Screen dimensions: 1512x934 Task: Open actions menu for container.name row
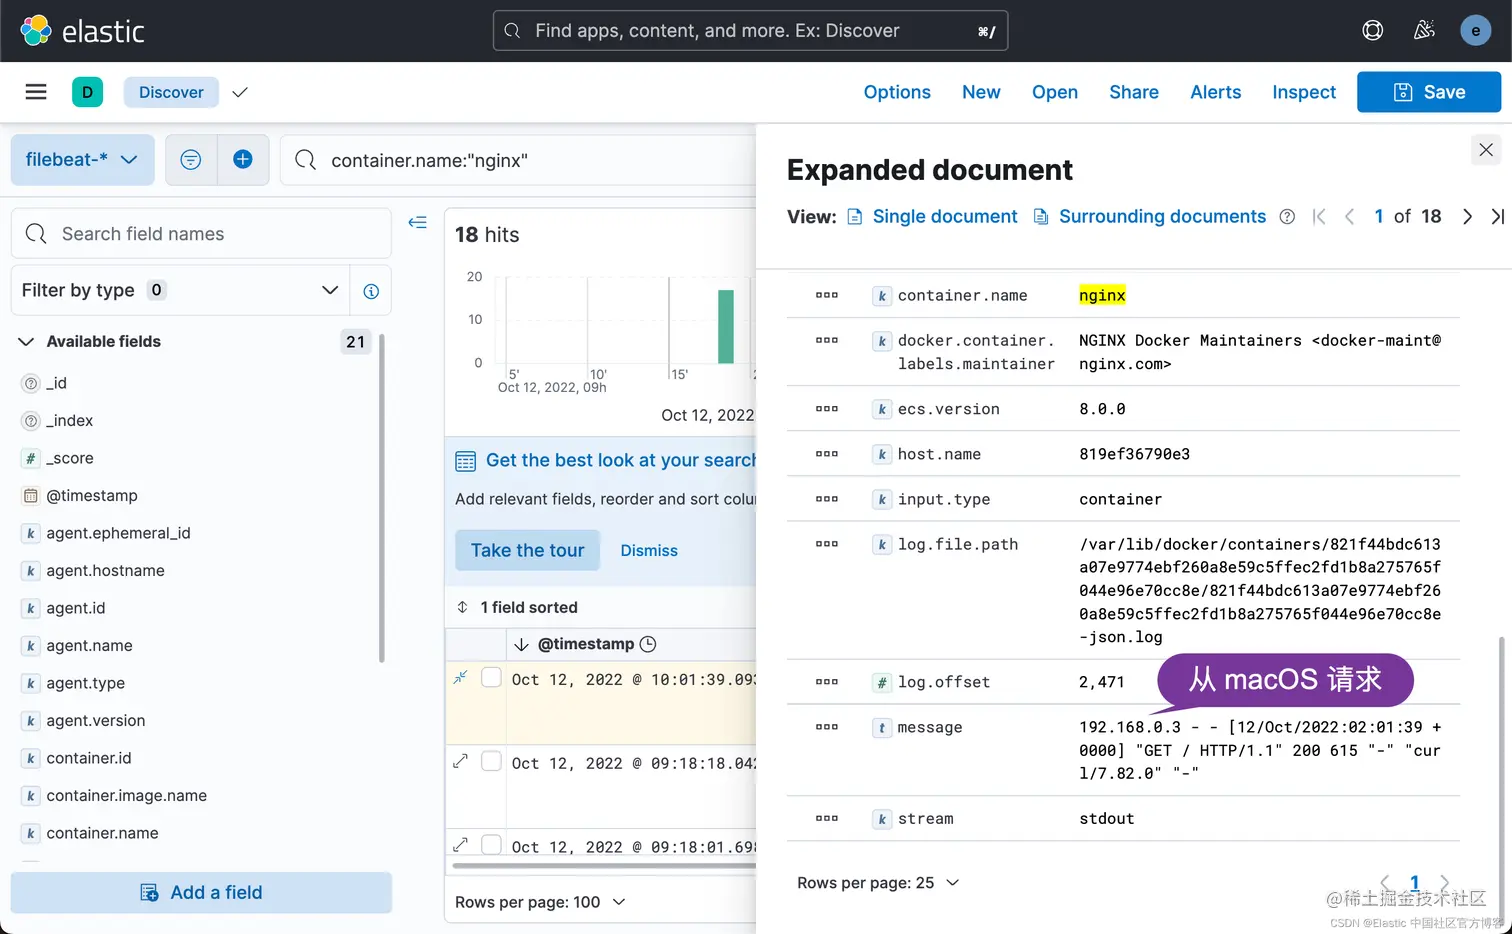tap(827, 295)
